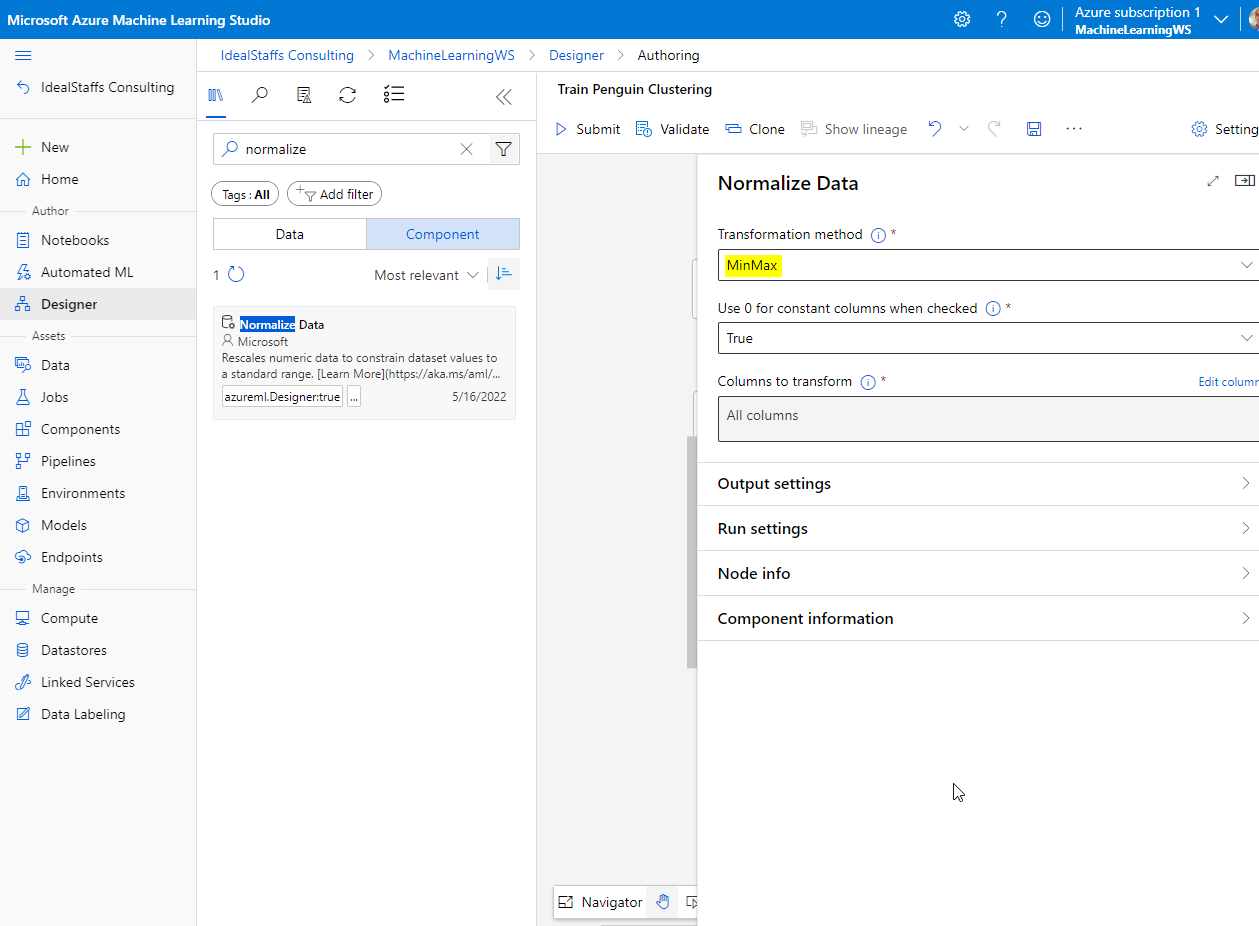Screen dimensions: 1259x926
Task: Click the Save pipeline icon
Action: pos(1034,129)
